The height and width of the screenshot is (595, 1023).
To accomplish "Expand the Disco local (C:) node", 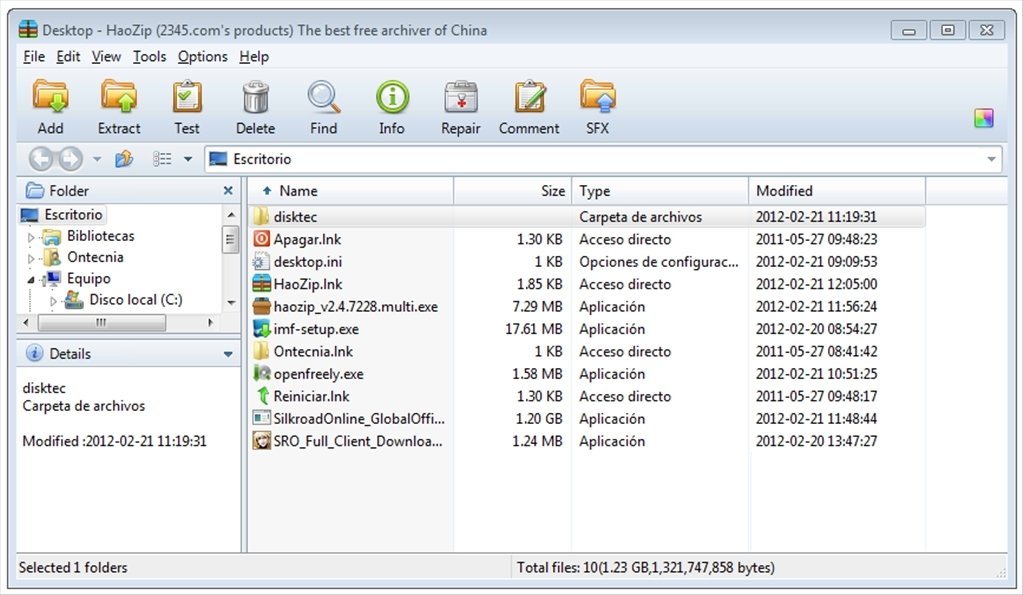I will (53, 301).
